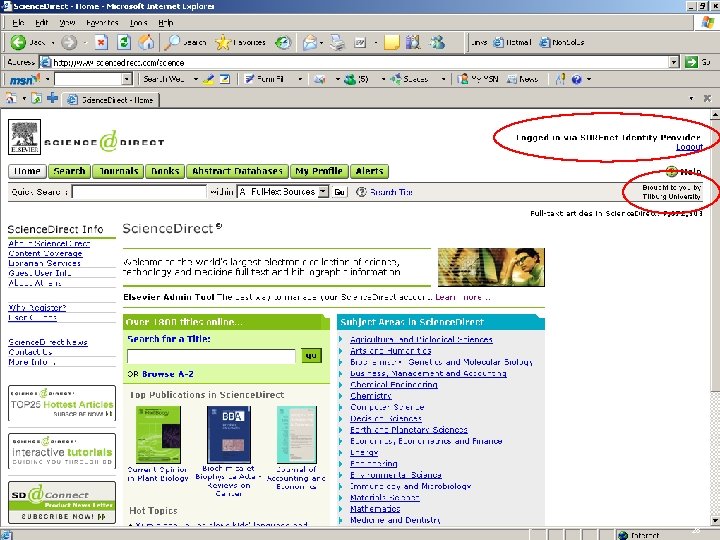Screen dimensions: 720x540
Task: Expand the MSN Spaces dropdown arrow
Action: 443,79
